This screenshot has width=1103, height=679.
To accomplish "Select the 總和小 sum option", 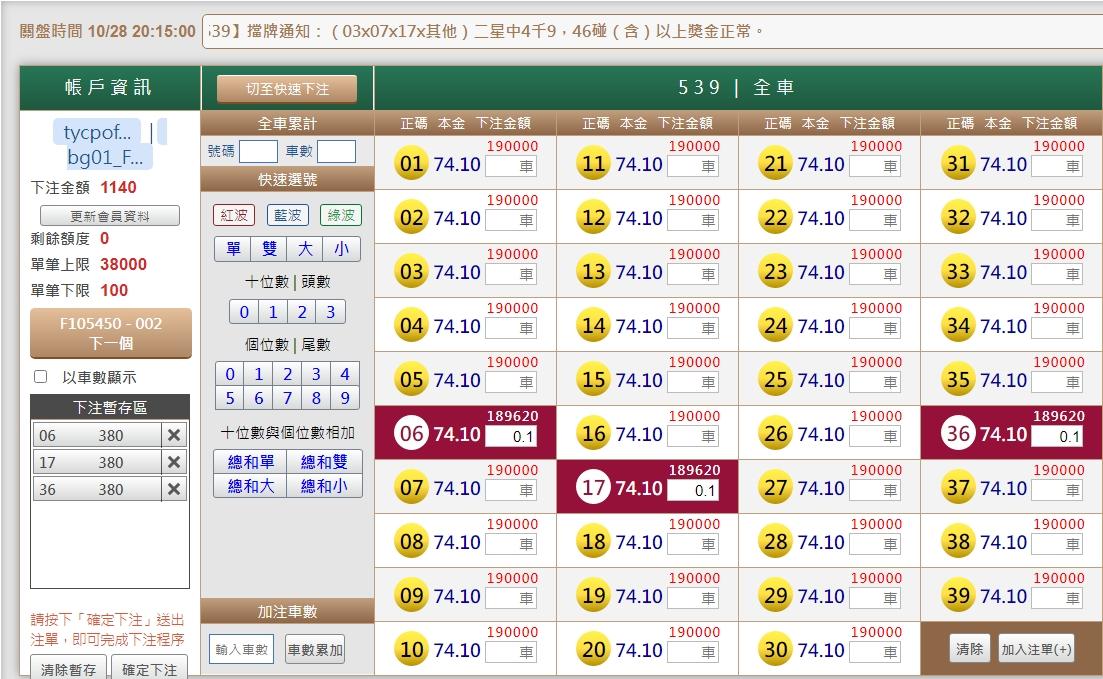I will coord(324,486).
